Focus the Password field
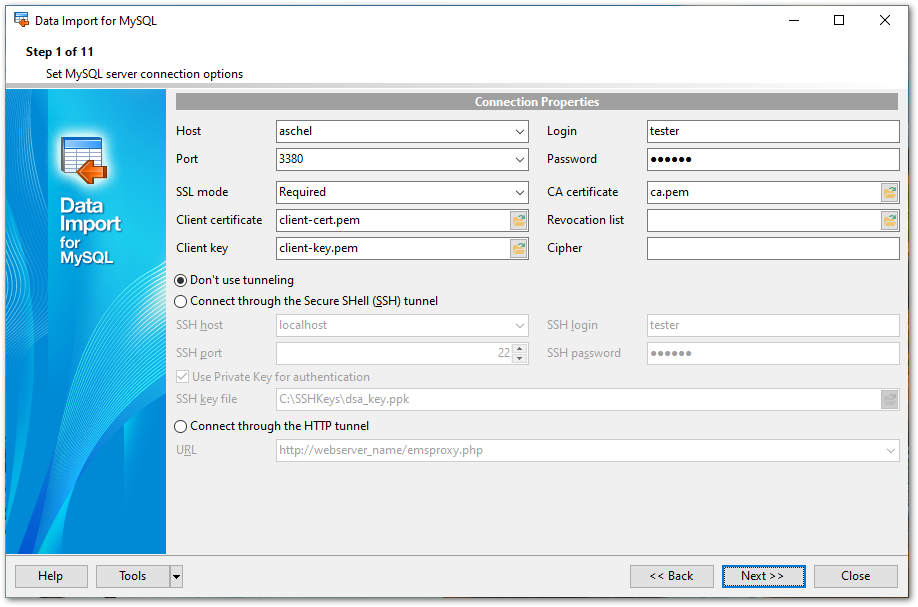The image size is (918, 607). point(773,160)
